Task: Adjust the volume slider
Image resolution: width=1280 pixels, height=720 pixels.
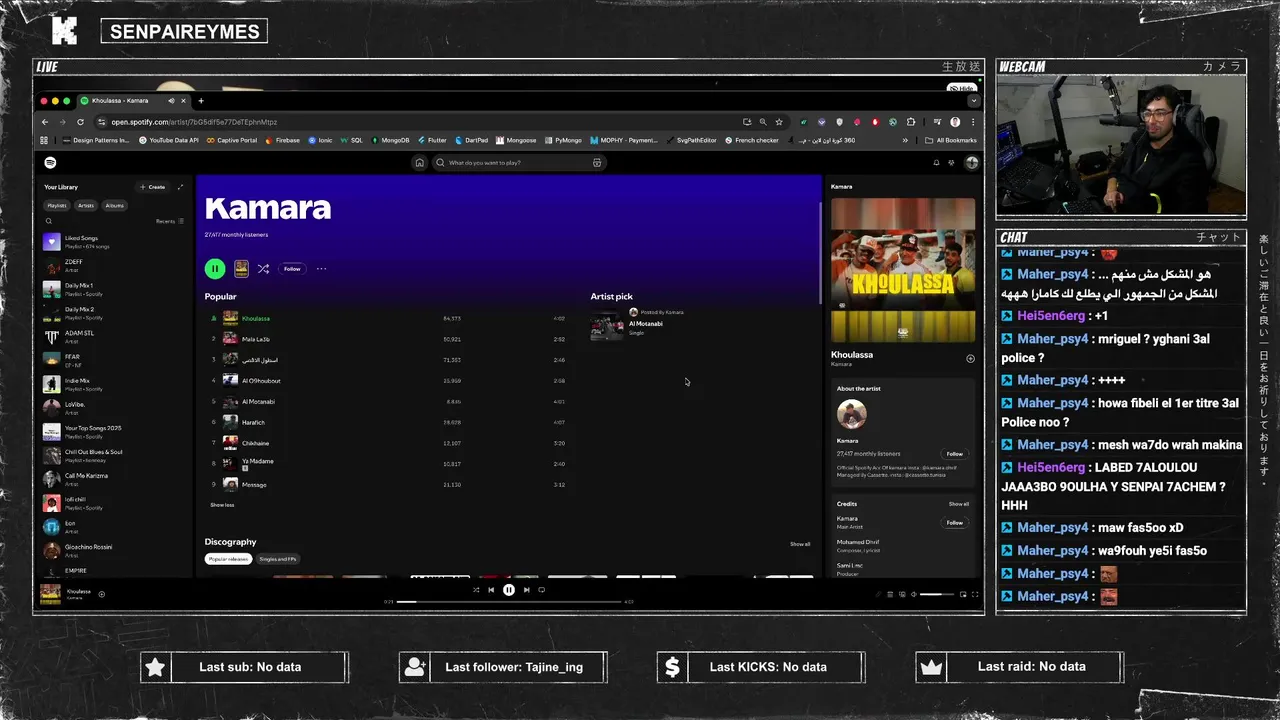Action: click(937, 594)
